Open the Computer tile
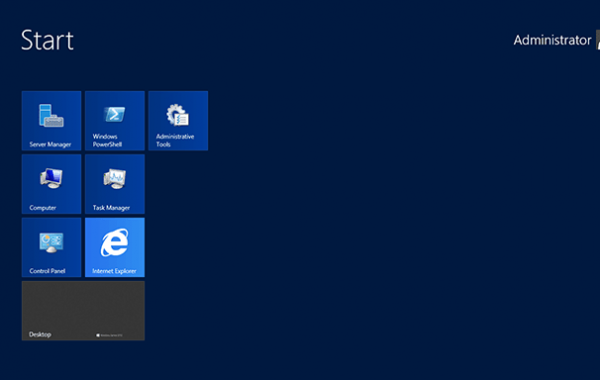 point(51,184)
